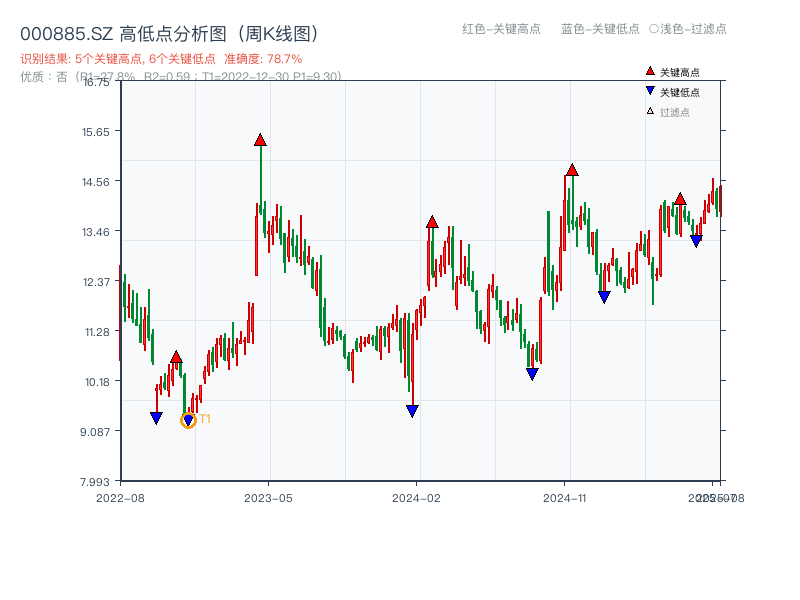Click the orange T1 circle marker
Image resolution: width=800 pixels, height=600 pixels.
186,419
